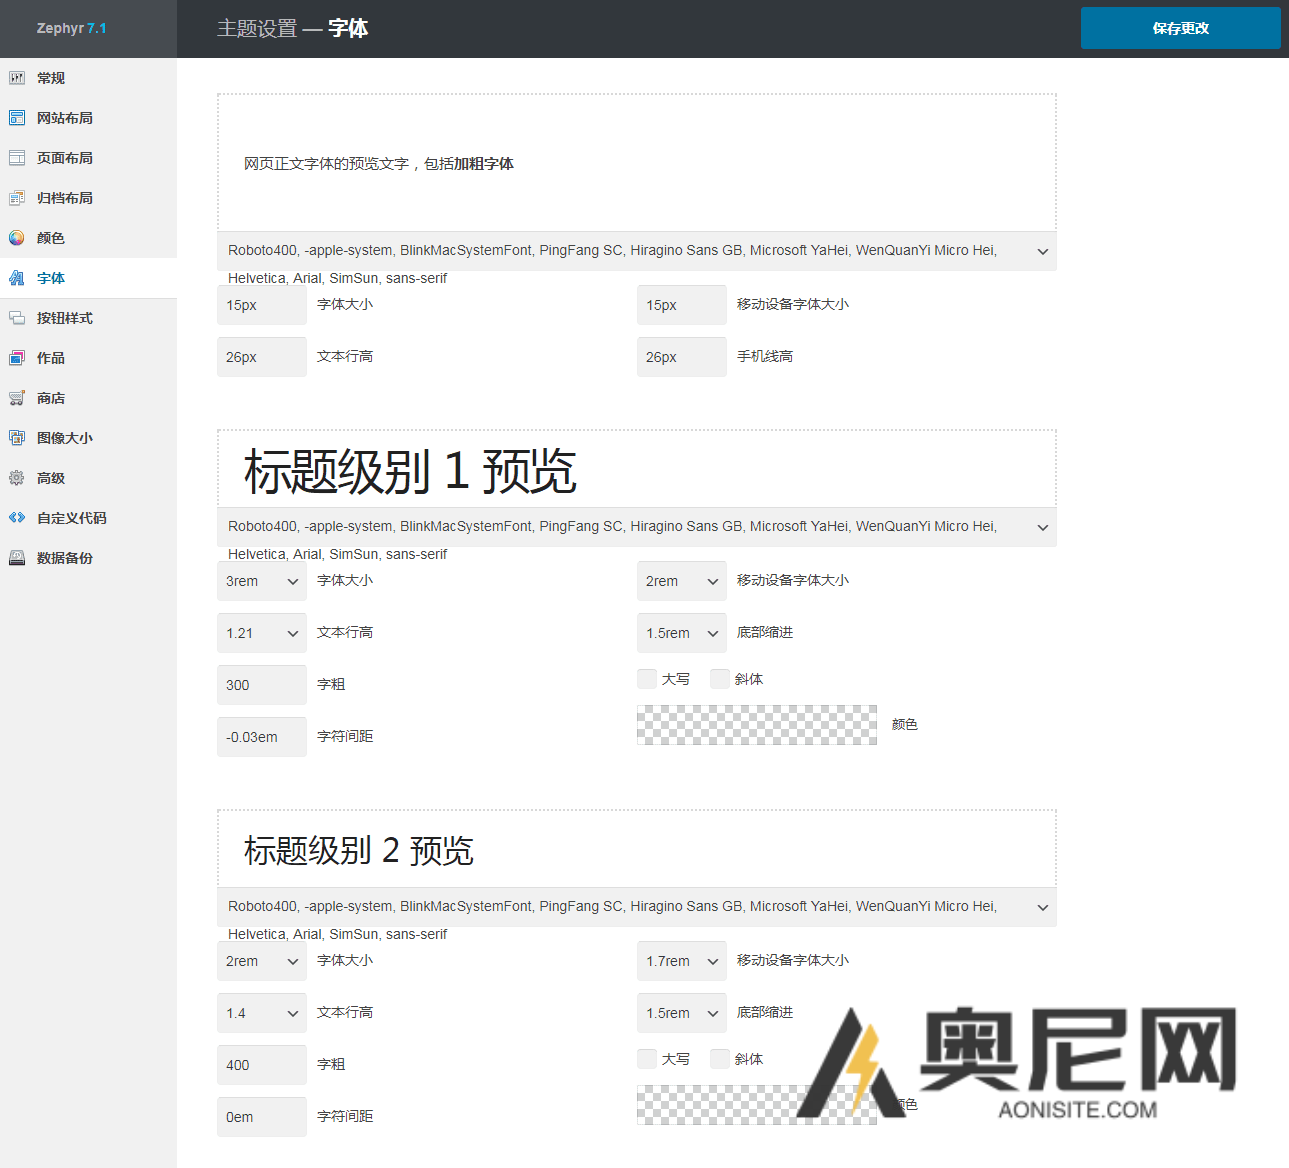The width and height of the screenshot is (1289, 1168).
Task: Go to the 页面布局 section
Action: pos(17,157)
